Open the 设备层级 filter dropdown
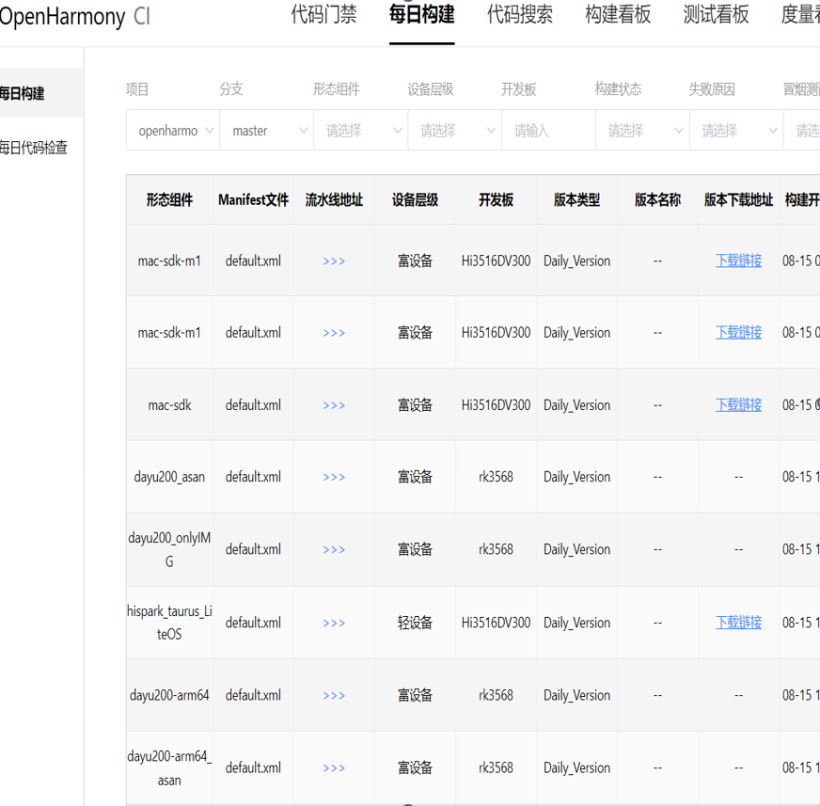Viewport: 820px width, 806px height. pyautogui.click(x=454, y=131)
